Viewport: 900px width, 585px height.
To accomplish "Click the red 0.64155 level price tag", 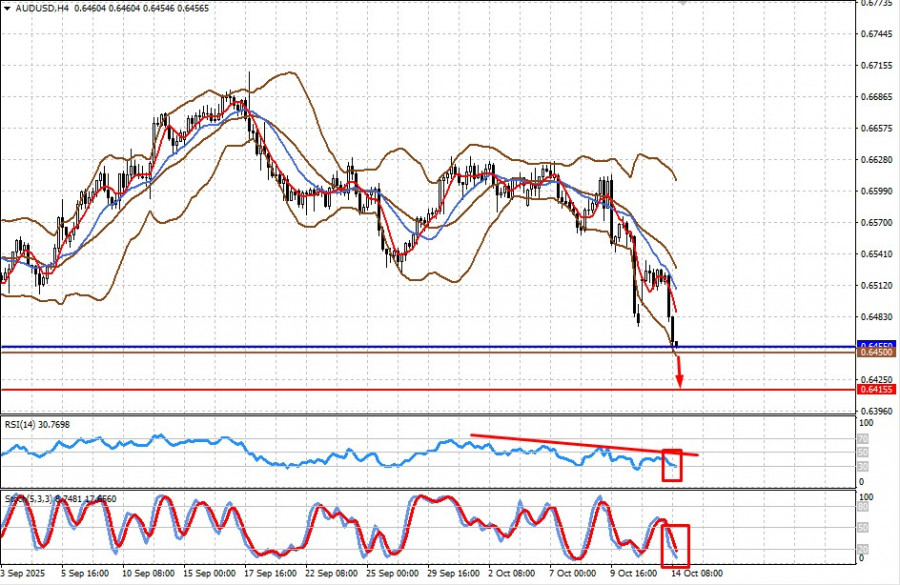I will [x=876, y=390].
